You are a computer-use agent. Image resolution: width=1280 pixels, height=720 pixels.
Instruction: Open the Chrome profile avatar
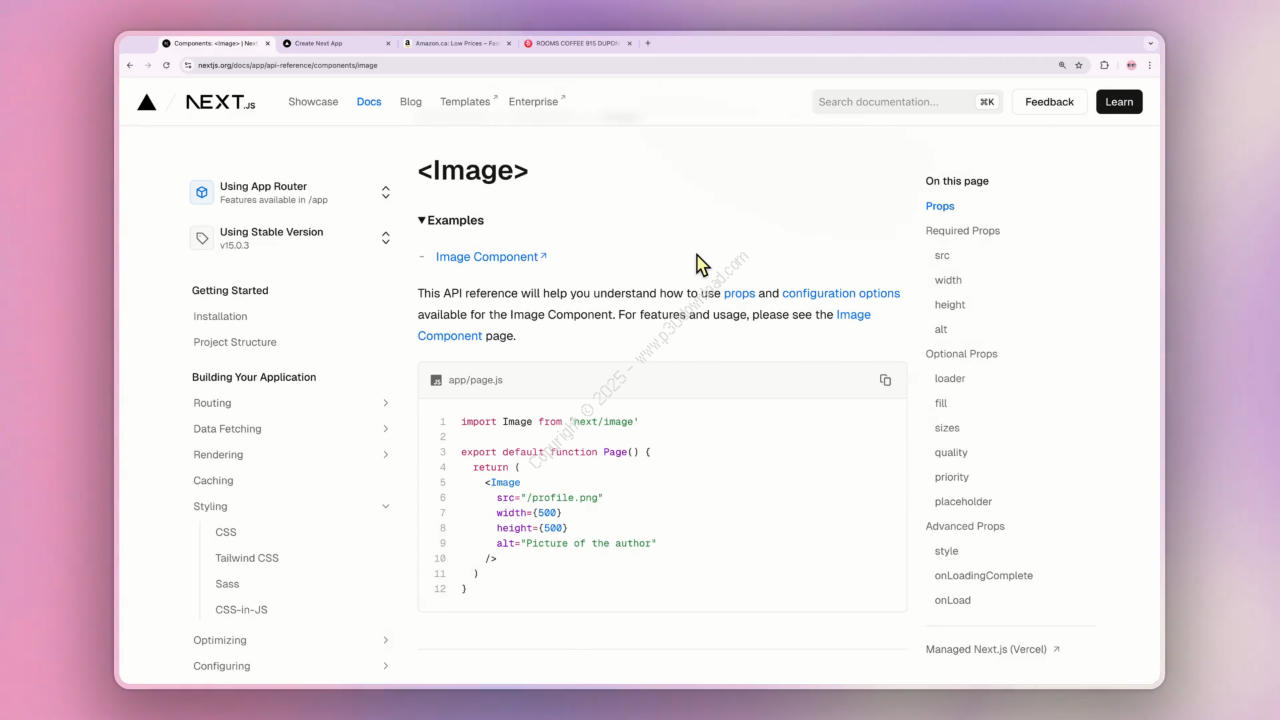click(1131, 65)
